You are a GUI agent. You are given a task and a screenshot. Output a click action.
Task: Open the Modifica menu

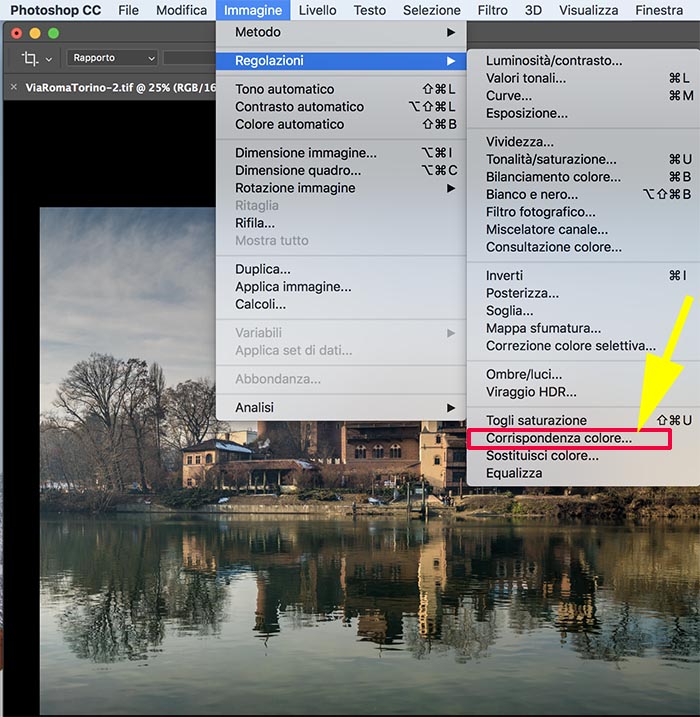pyautogui.click(x=182, y=10)
